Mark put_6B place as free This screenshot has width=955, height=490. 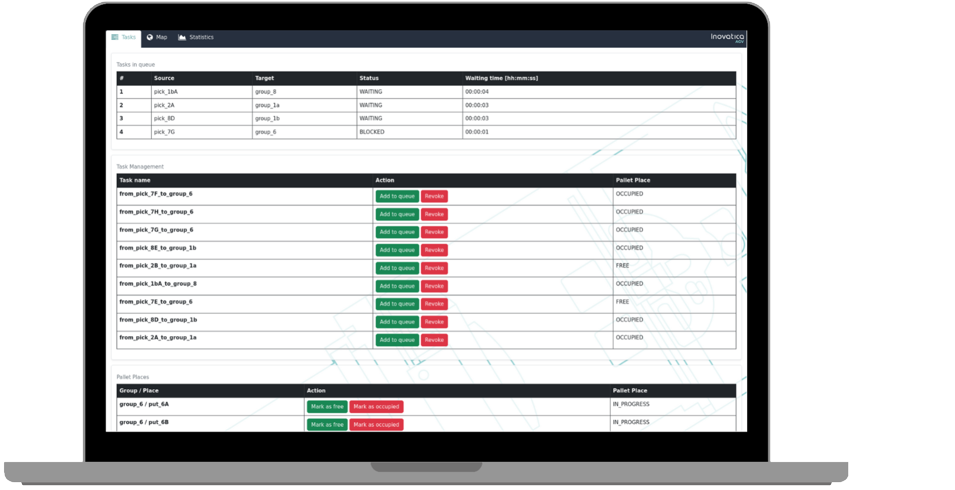coord(327,425)
